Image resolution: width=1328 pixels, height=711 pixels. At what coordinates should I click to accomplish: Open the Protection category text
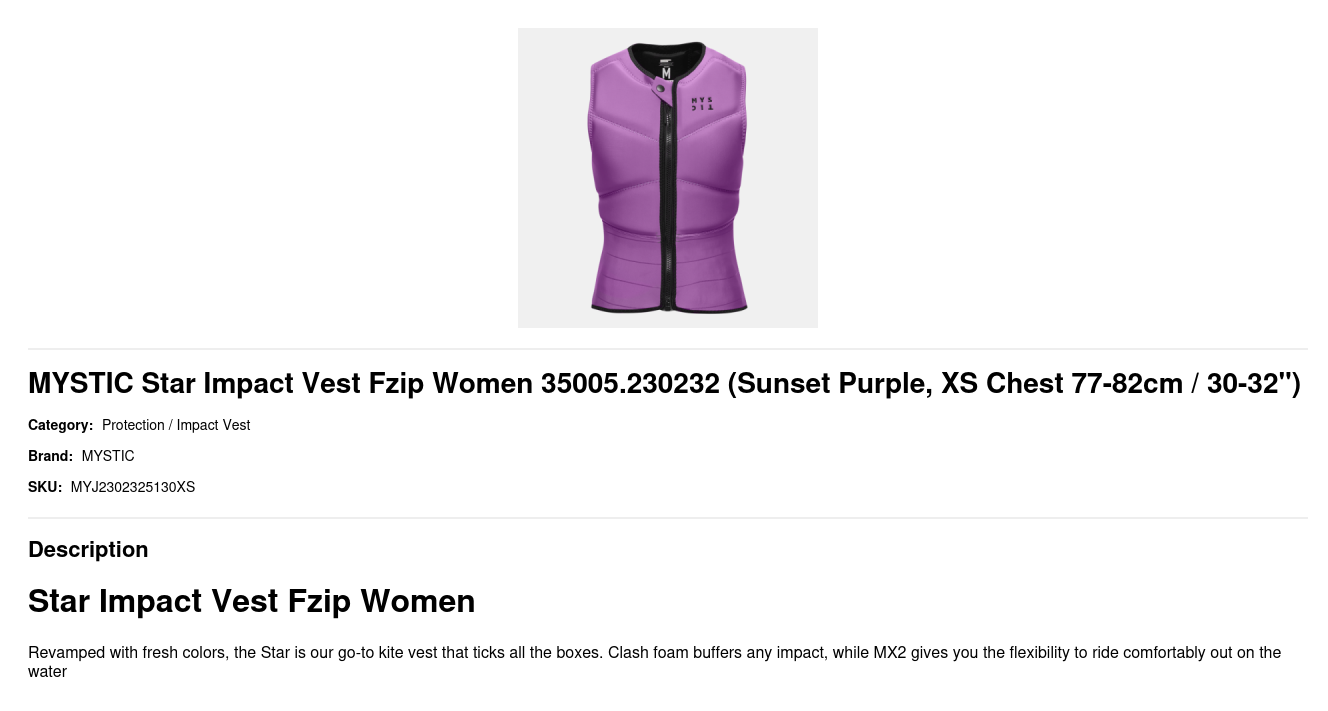click(133, 425)
